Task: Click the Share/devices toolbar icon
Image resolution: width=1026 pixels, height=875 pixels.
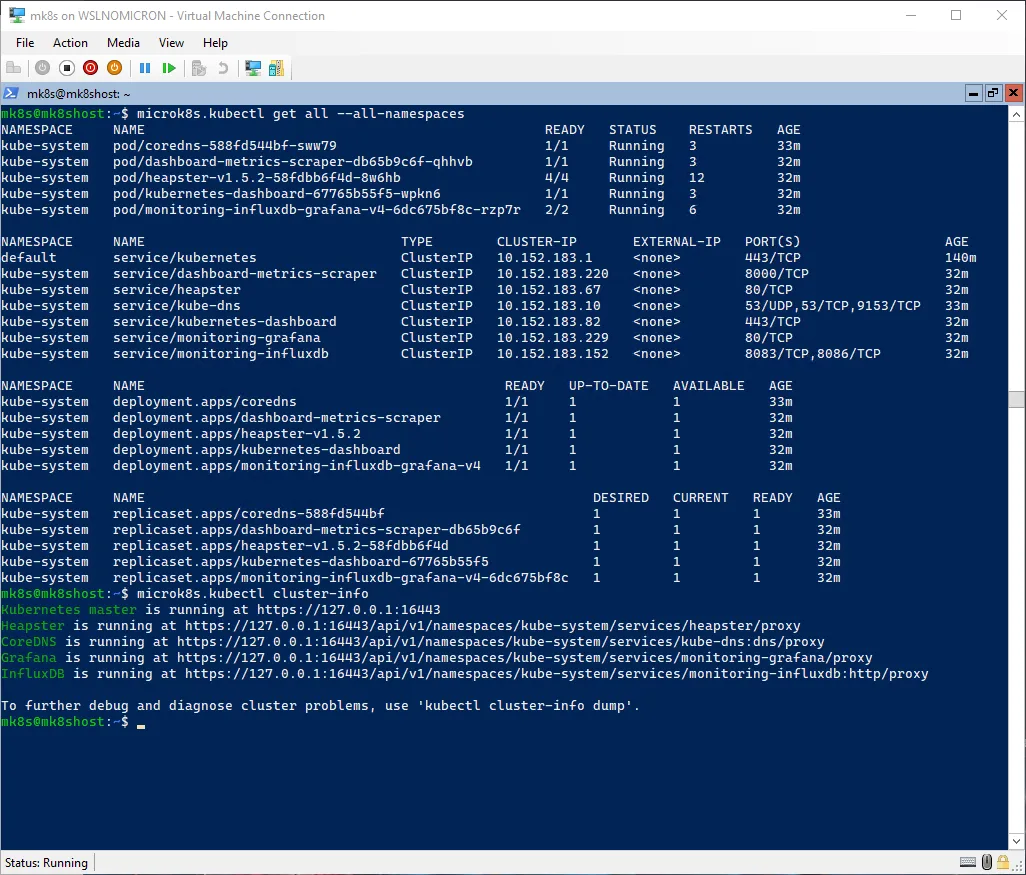Action: 277,68
